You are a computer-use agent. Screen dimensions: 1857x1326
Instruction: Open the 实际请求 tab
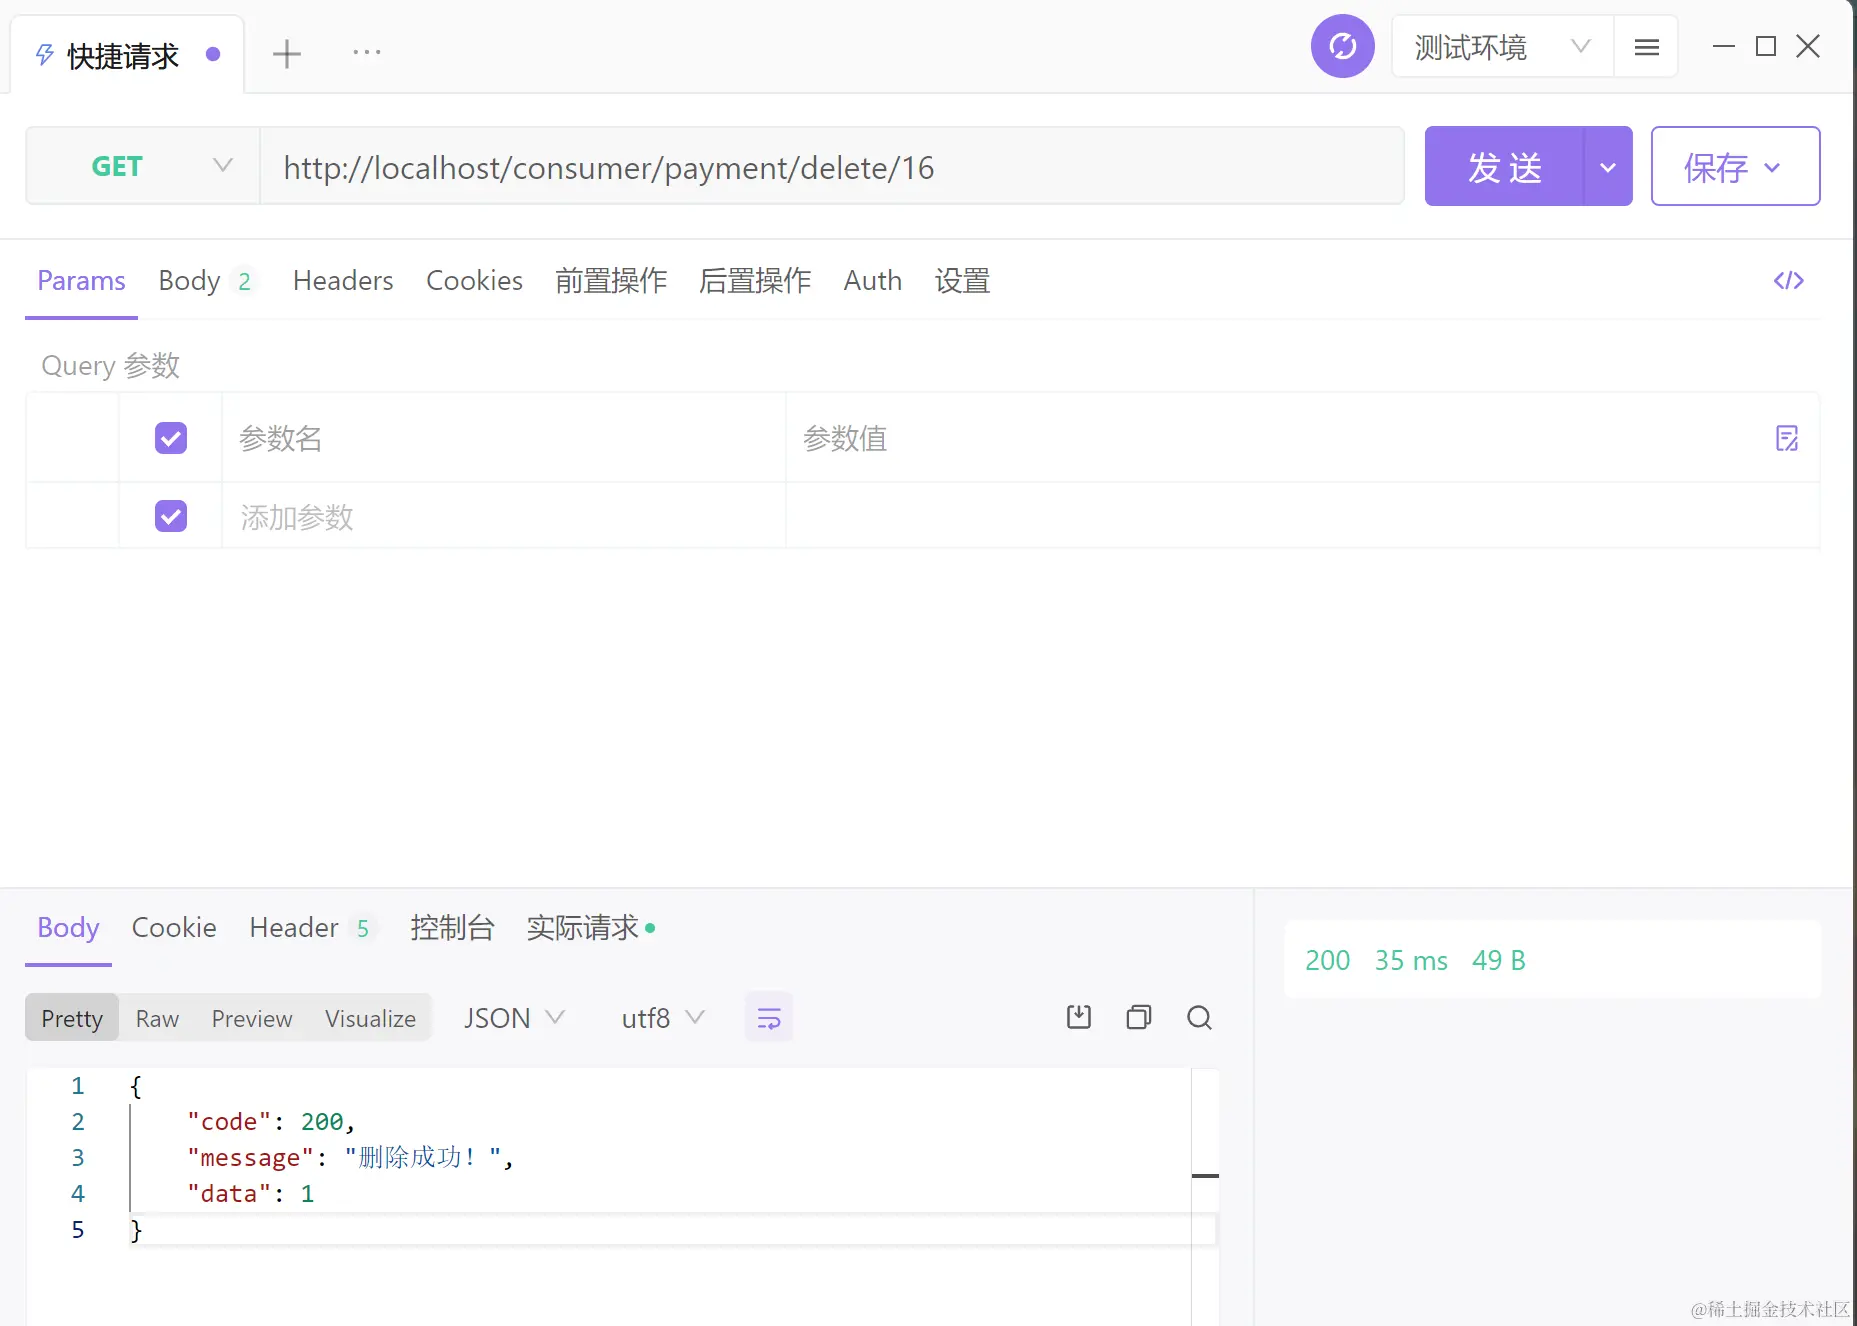point(590,928)
